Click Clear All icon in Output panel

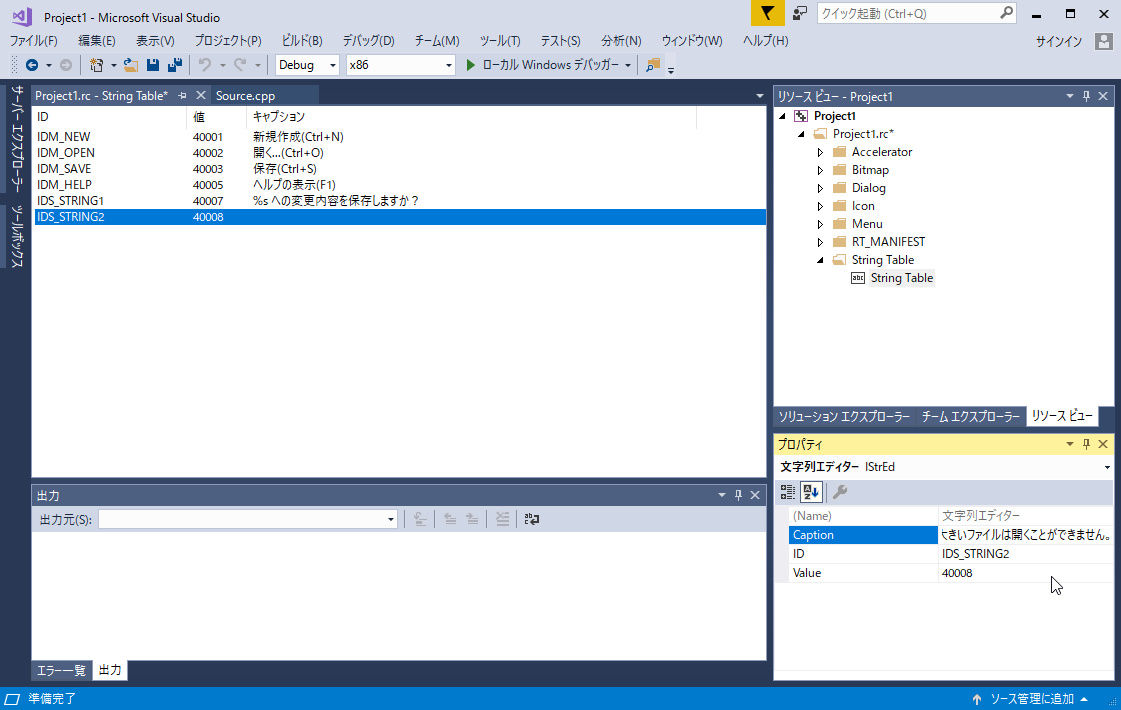tap(503, 519)
